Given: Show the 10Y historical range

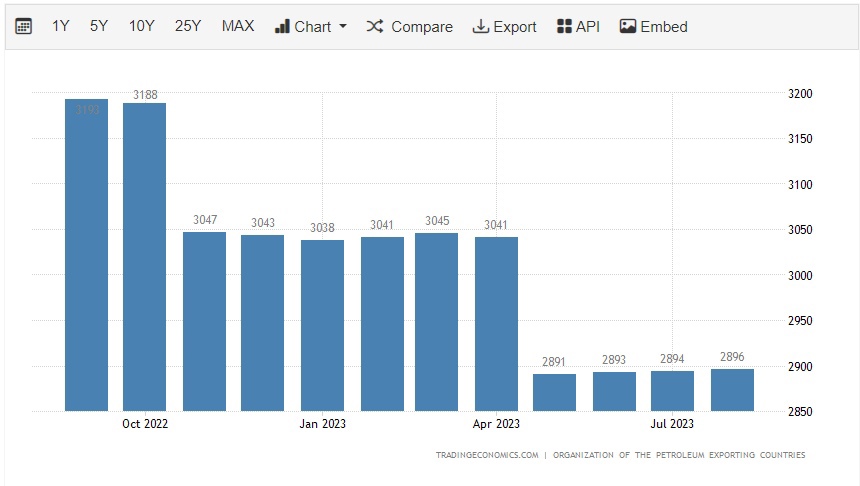Looking at the screenshot, I should point(141,27).
